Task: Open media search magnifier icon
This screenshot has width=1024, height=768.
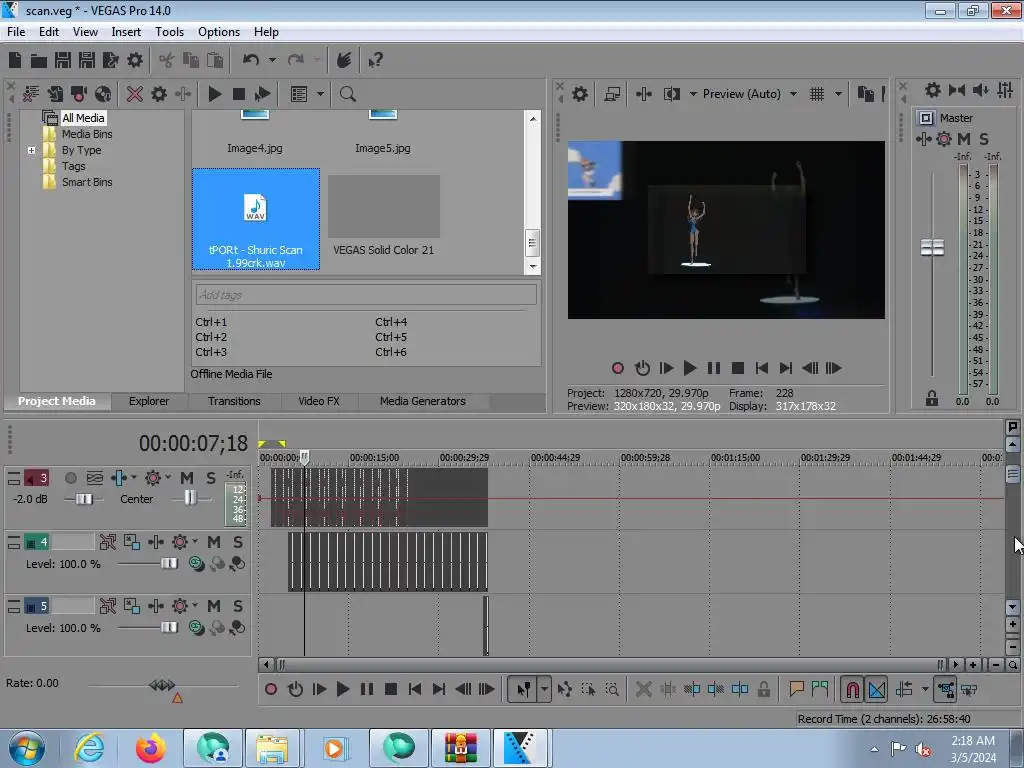Action: point(347,94)
